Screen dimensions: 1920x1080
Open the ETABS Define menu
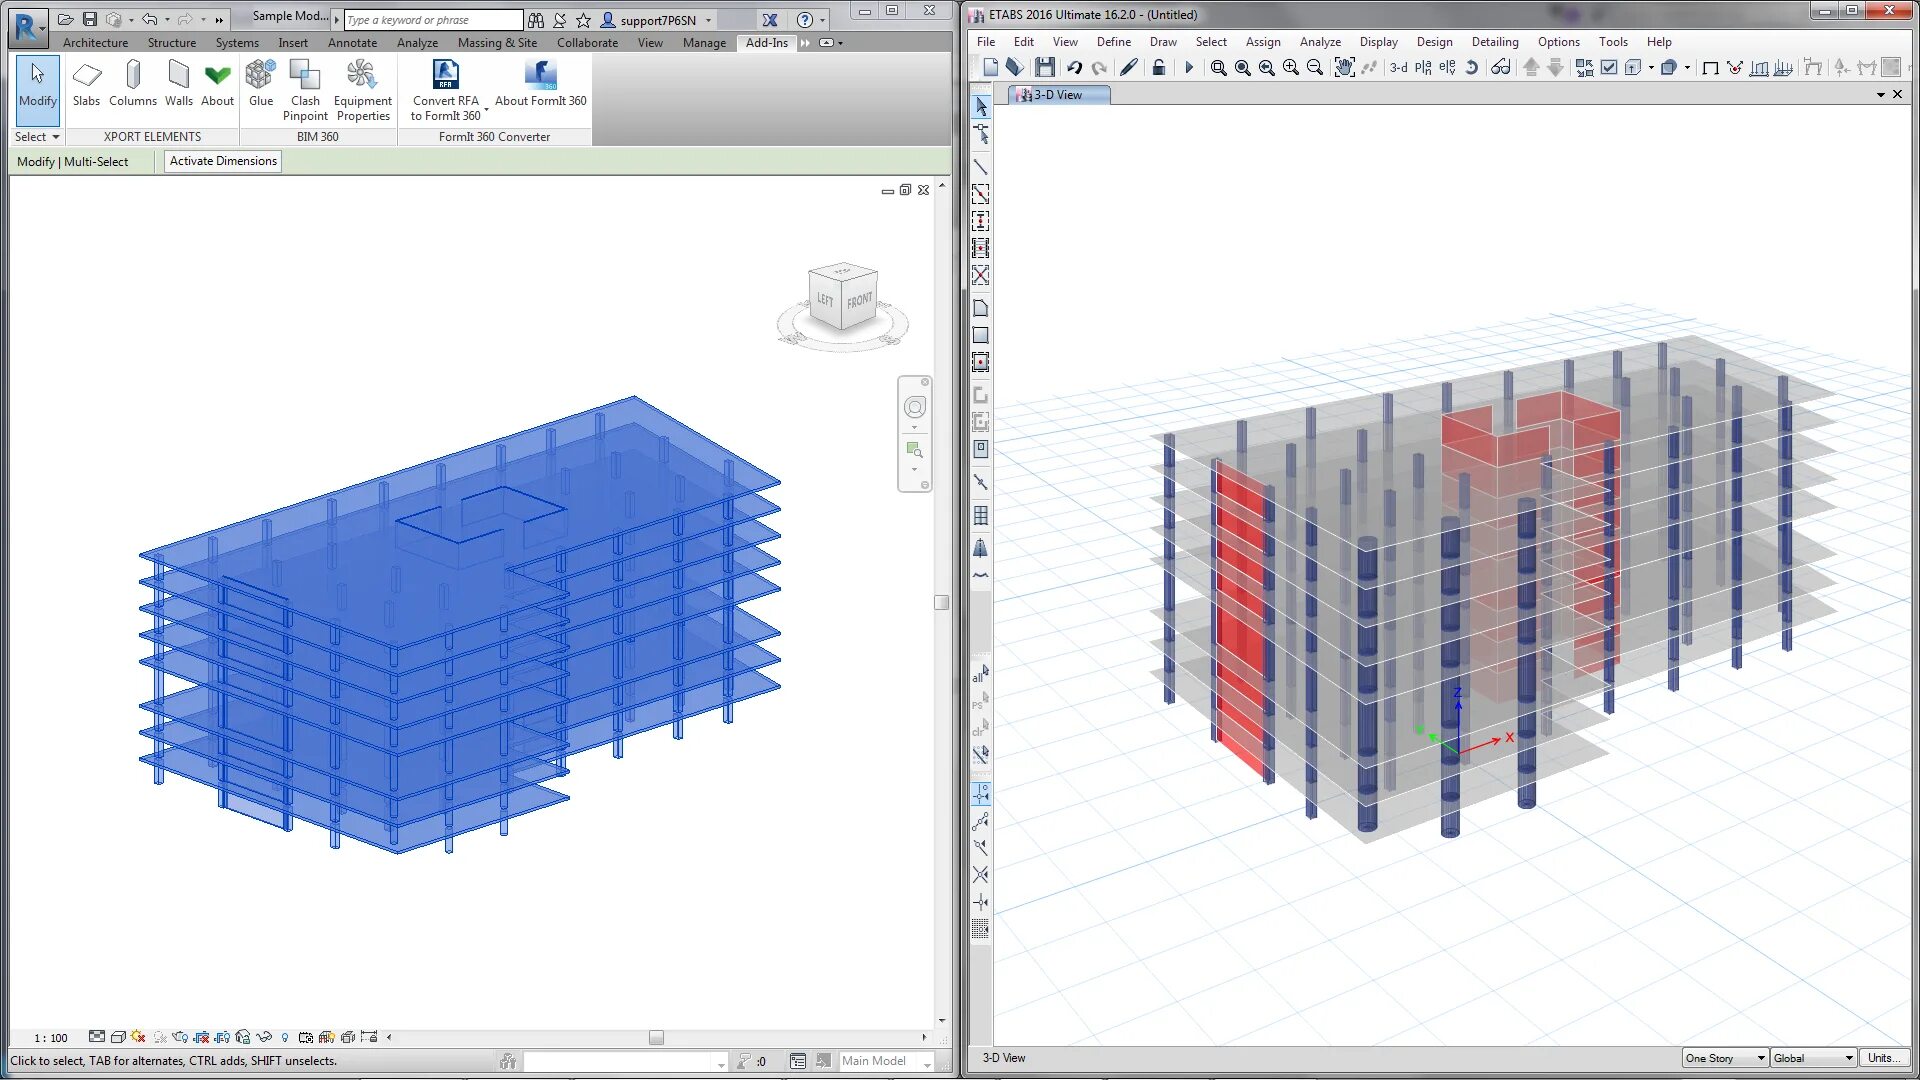click(x=1113, y=42)
